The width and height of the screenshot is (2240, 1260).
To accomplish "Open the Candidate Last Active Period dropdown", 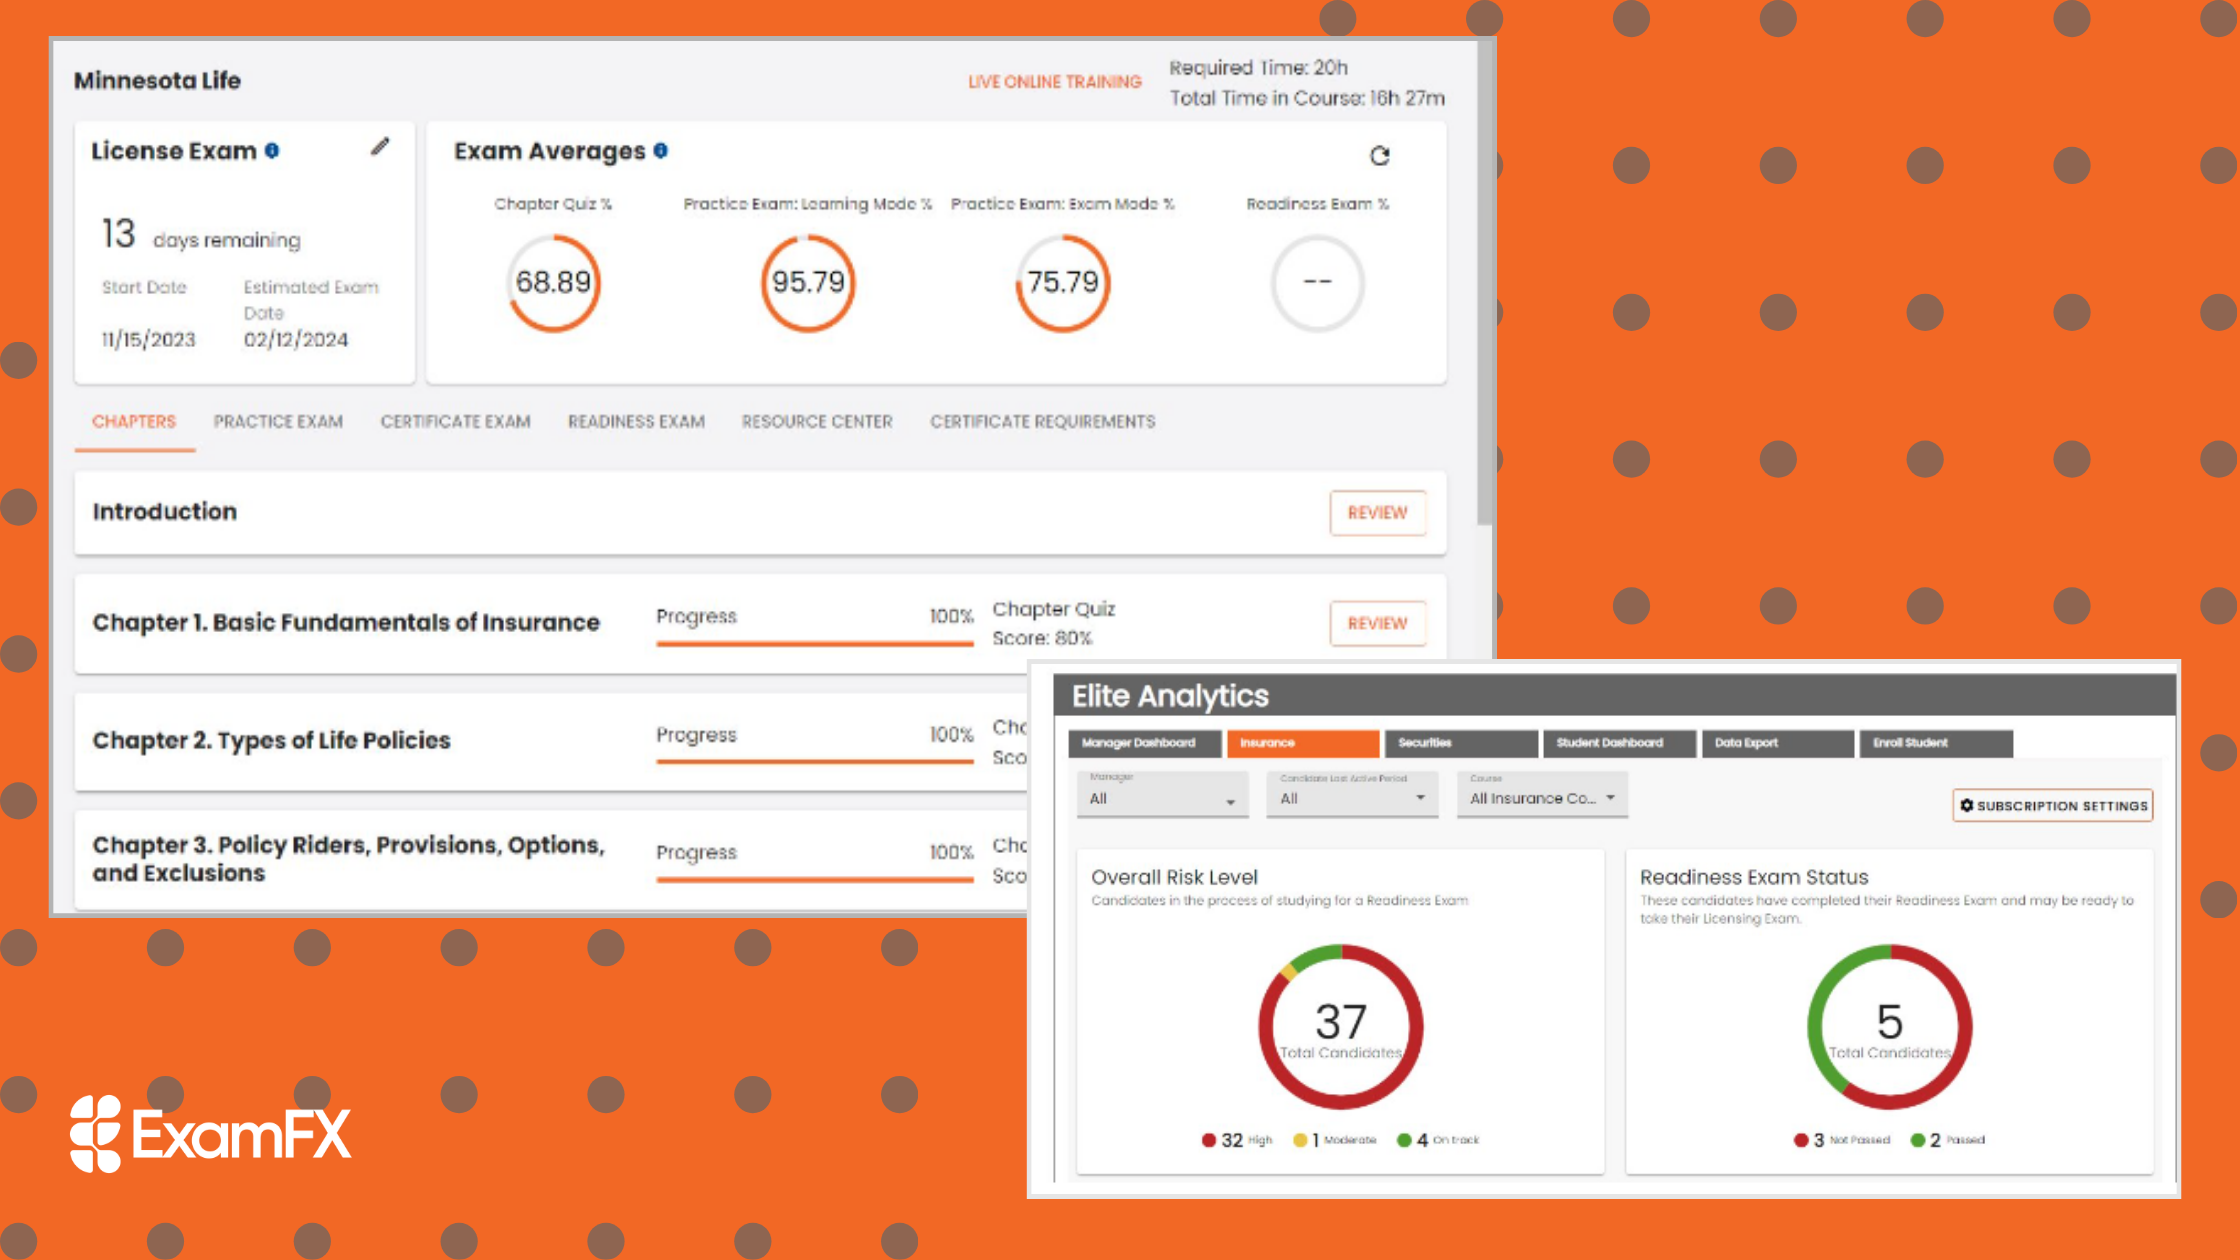I will tap(1352, 796).
